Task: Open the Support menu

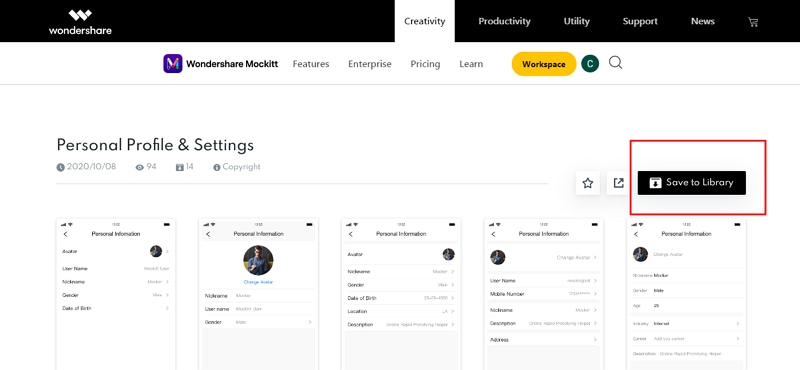Action: pyautogui.click(x=640, y=21)
